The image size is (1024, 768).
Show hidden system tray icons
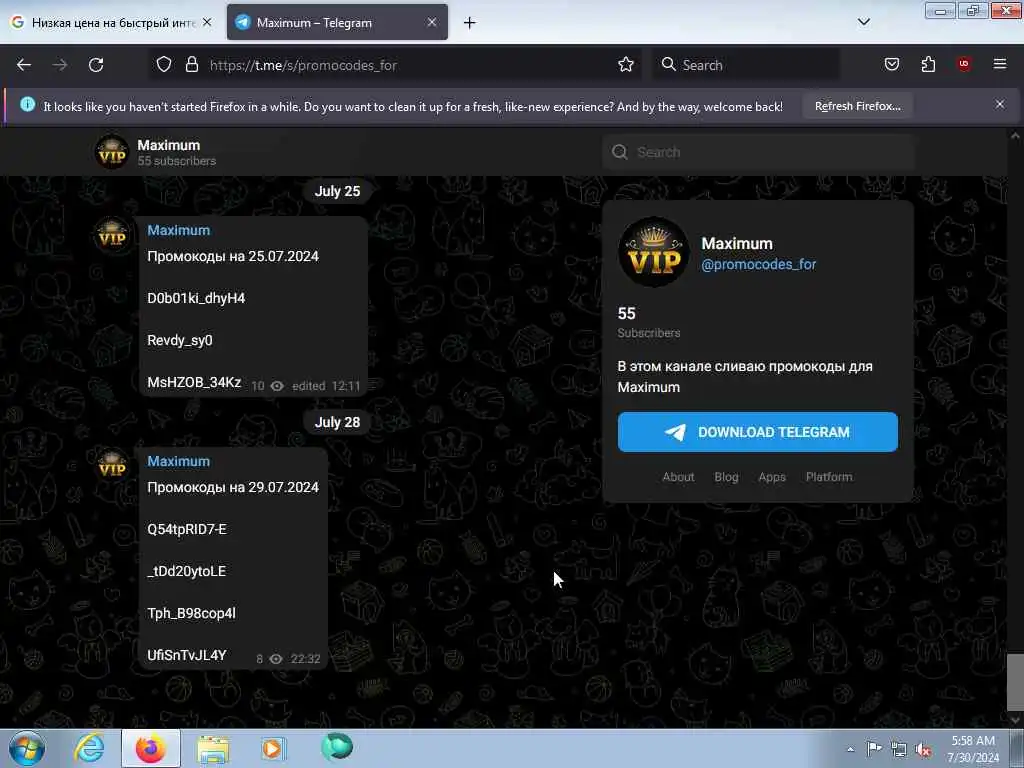pos(850,749)
